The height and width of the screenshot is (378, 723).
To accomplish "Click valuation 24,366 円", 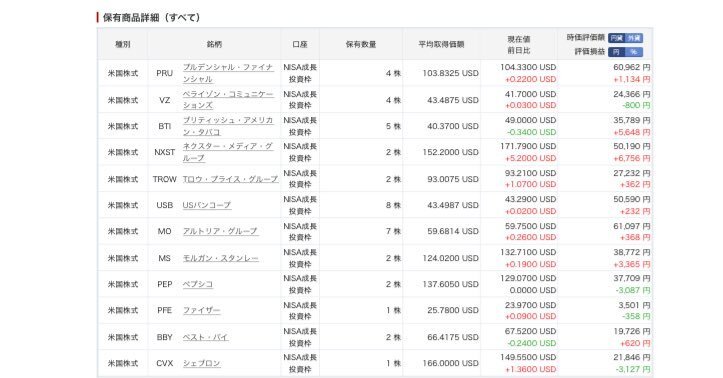I will coord(631,94).
